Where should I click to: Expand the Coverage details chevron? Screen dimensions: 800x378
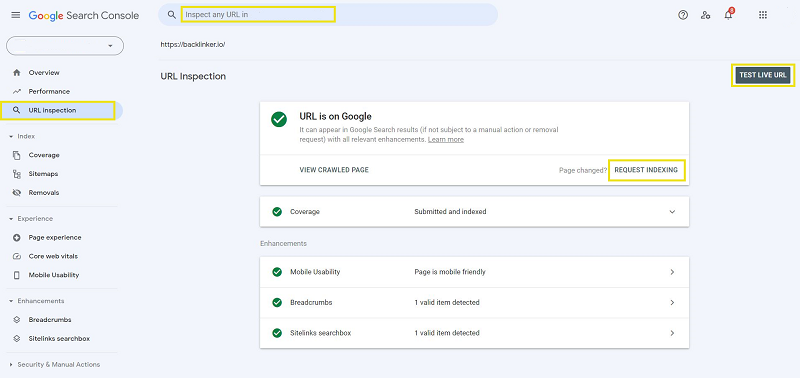672,212
